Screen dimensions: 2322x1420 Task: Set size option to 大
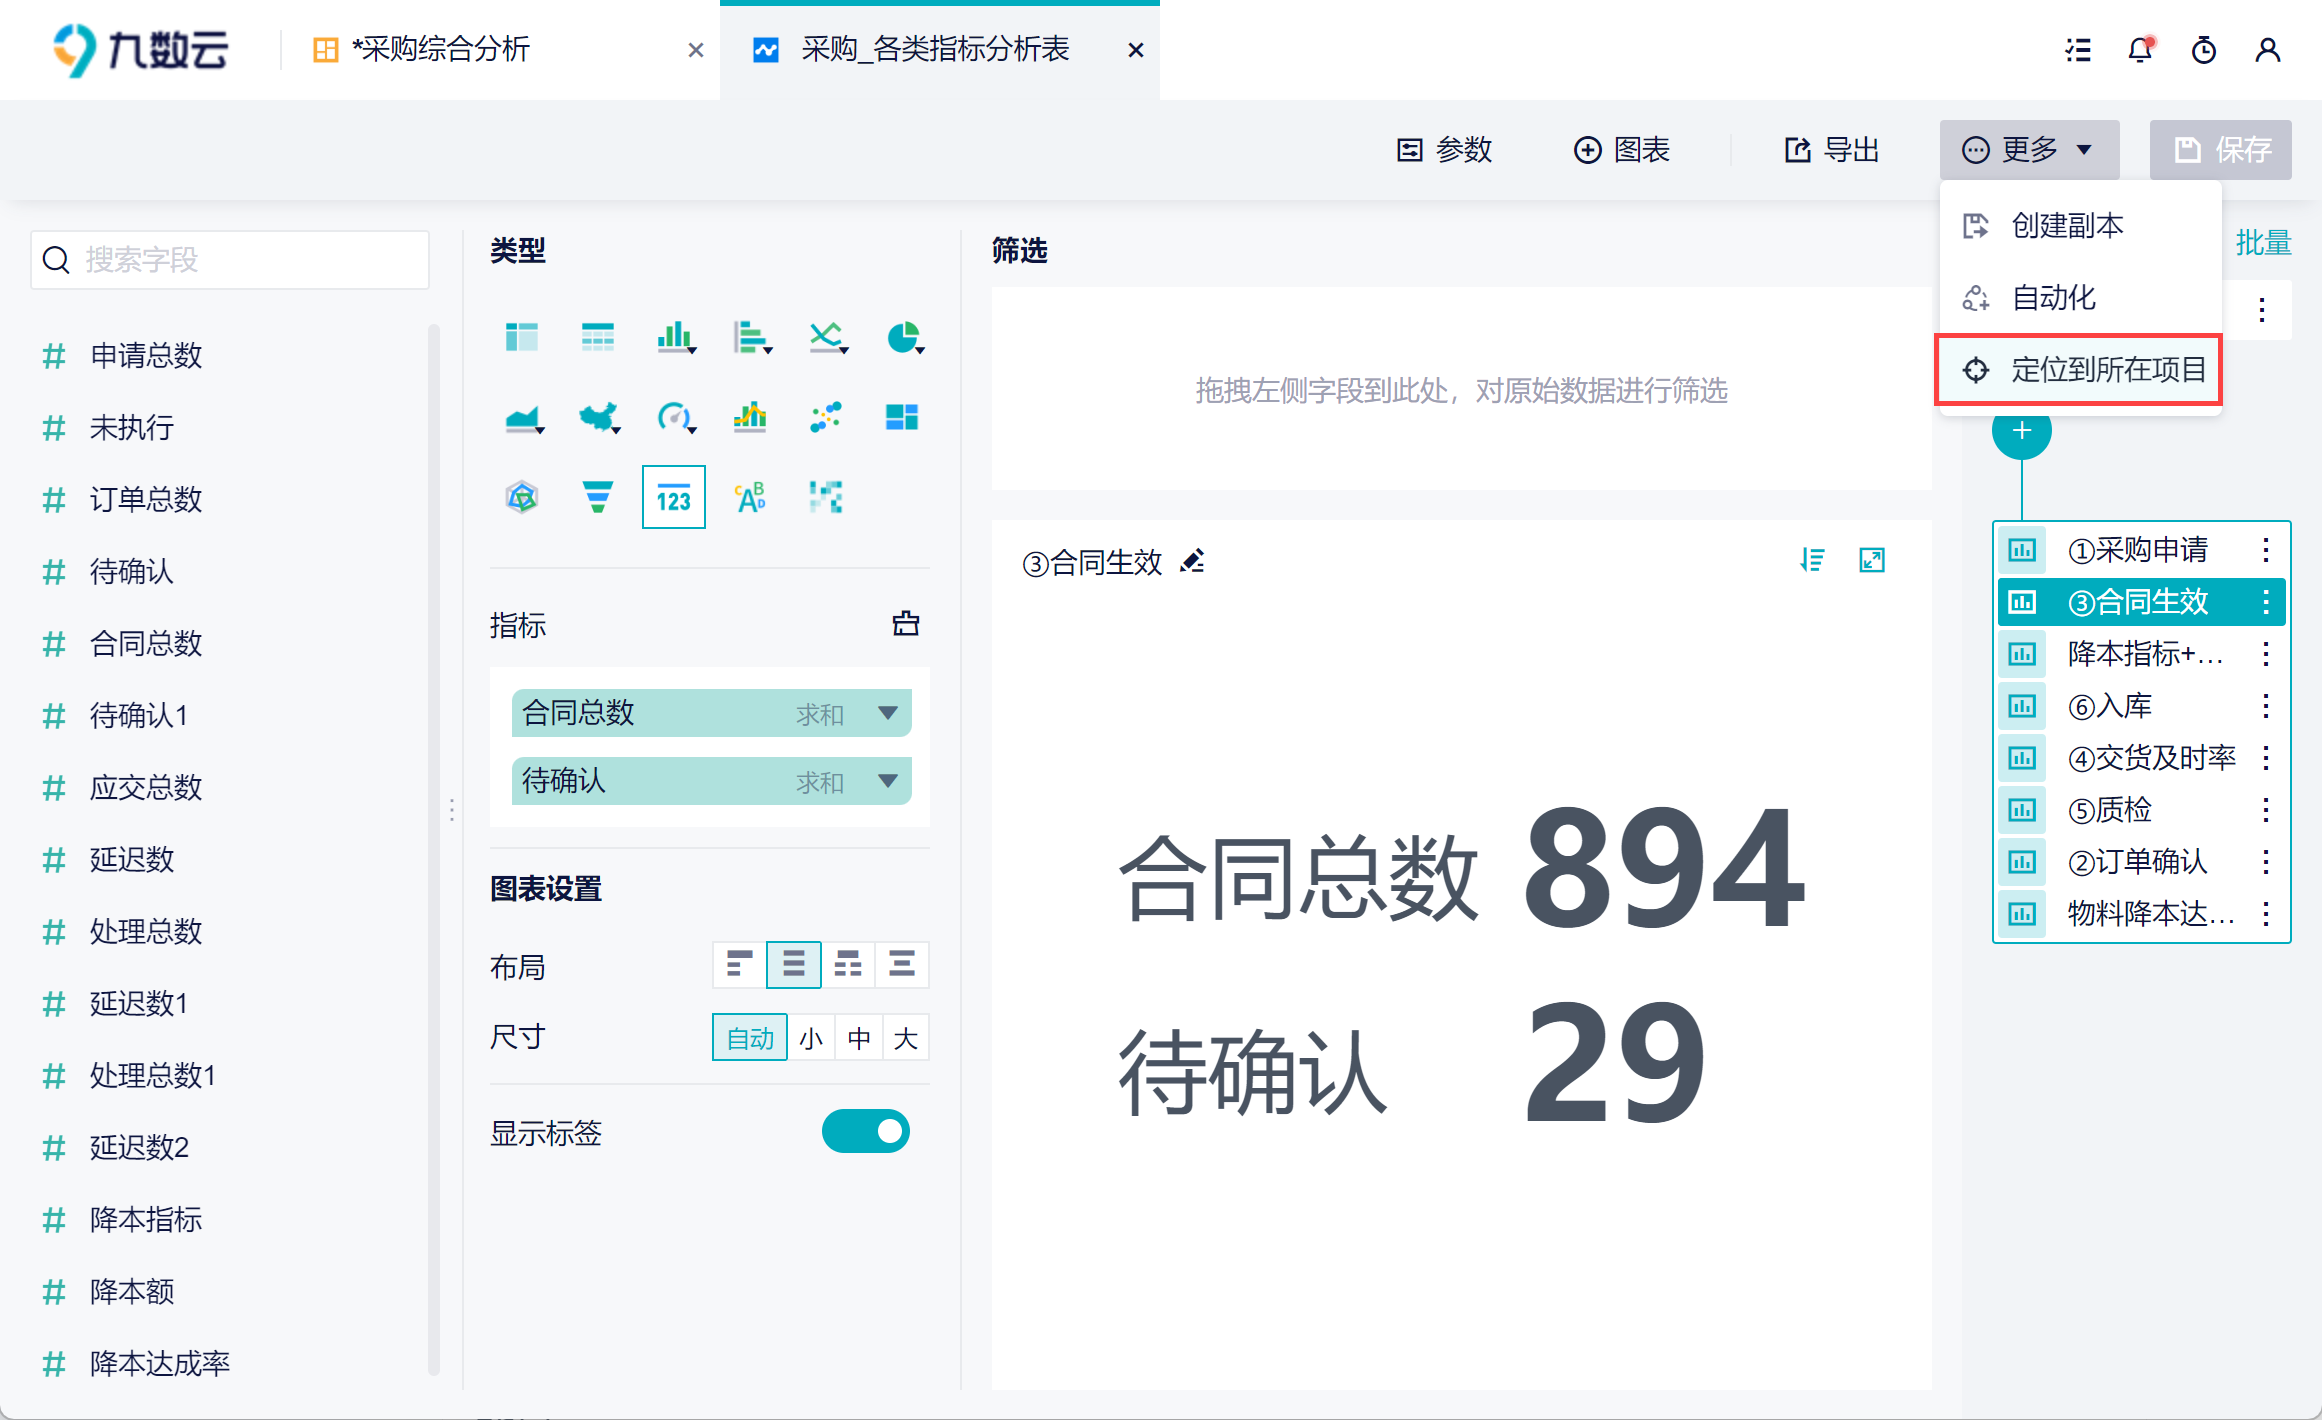[x=905, y=1038]
